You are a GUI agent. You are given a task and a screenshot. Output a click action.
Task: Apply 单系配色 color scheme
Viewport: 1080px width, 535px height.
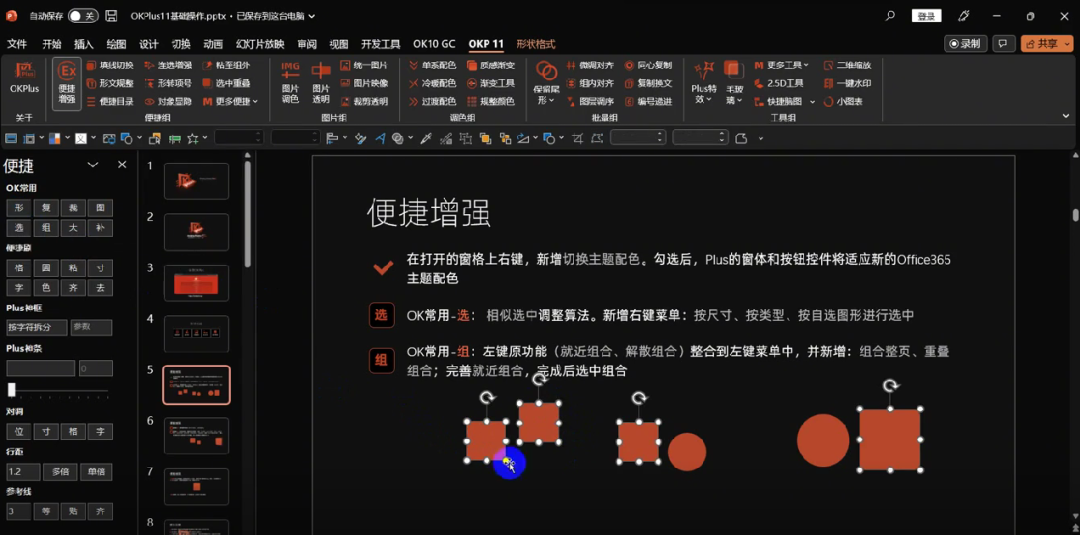point(433,65)
